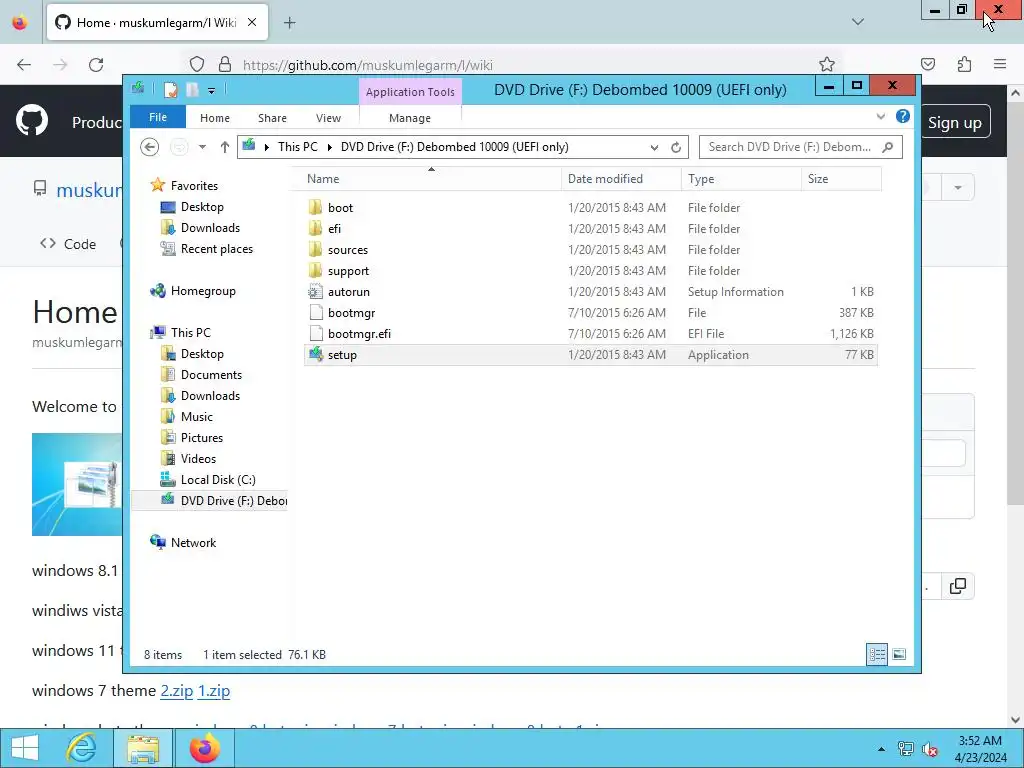
Task: Click Explorer Back navigation arrow
Action: (x=150, y=147)
